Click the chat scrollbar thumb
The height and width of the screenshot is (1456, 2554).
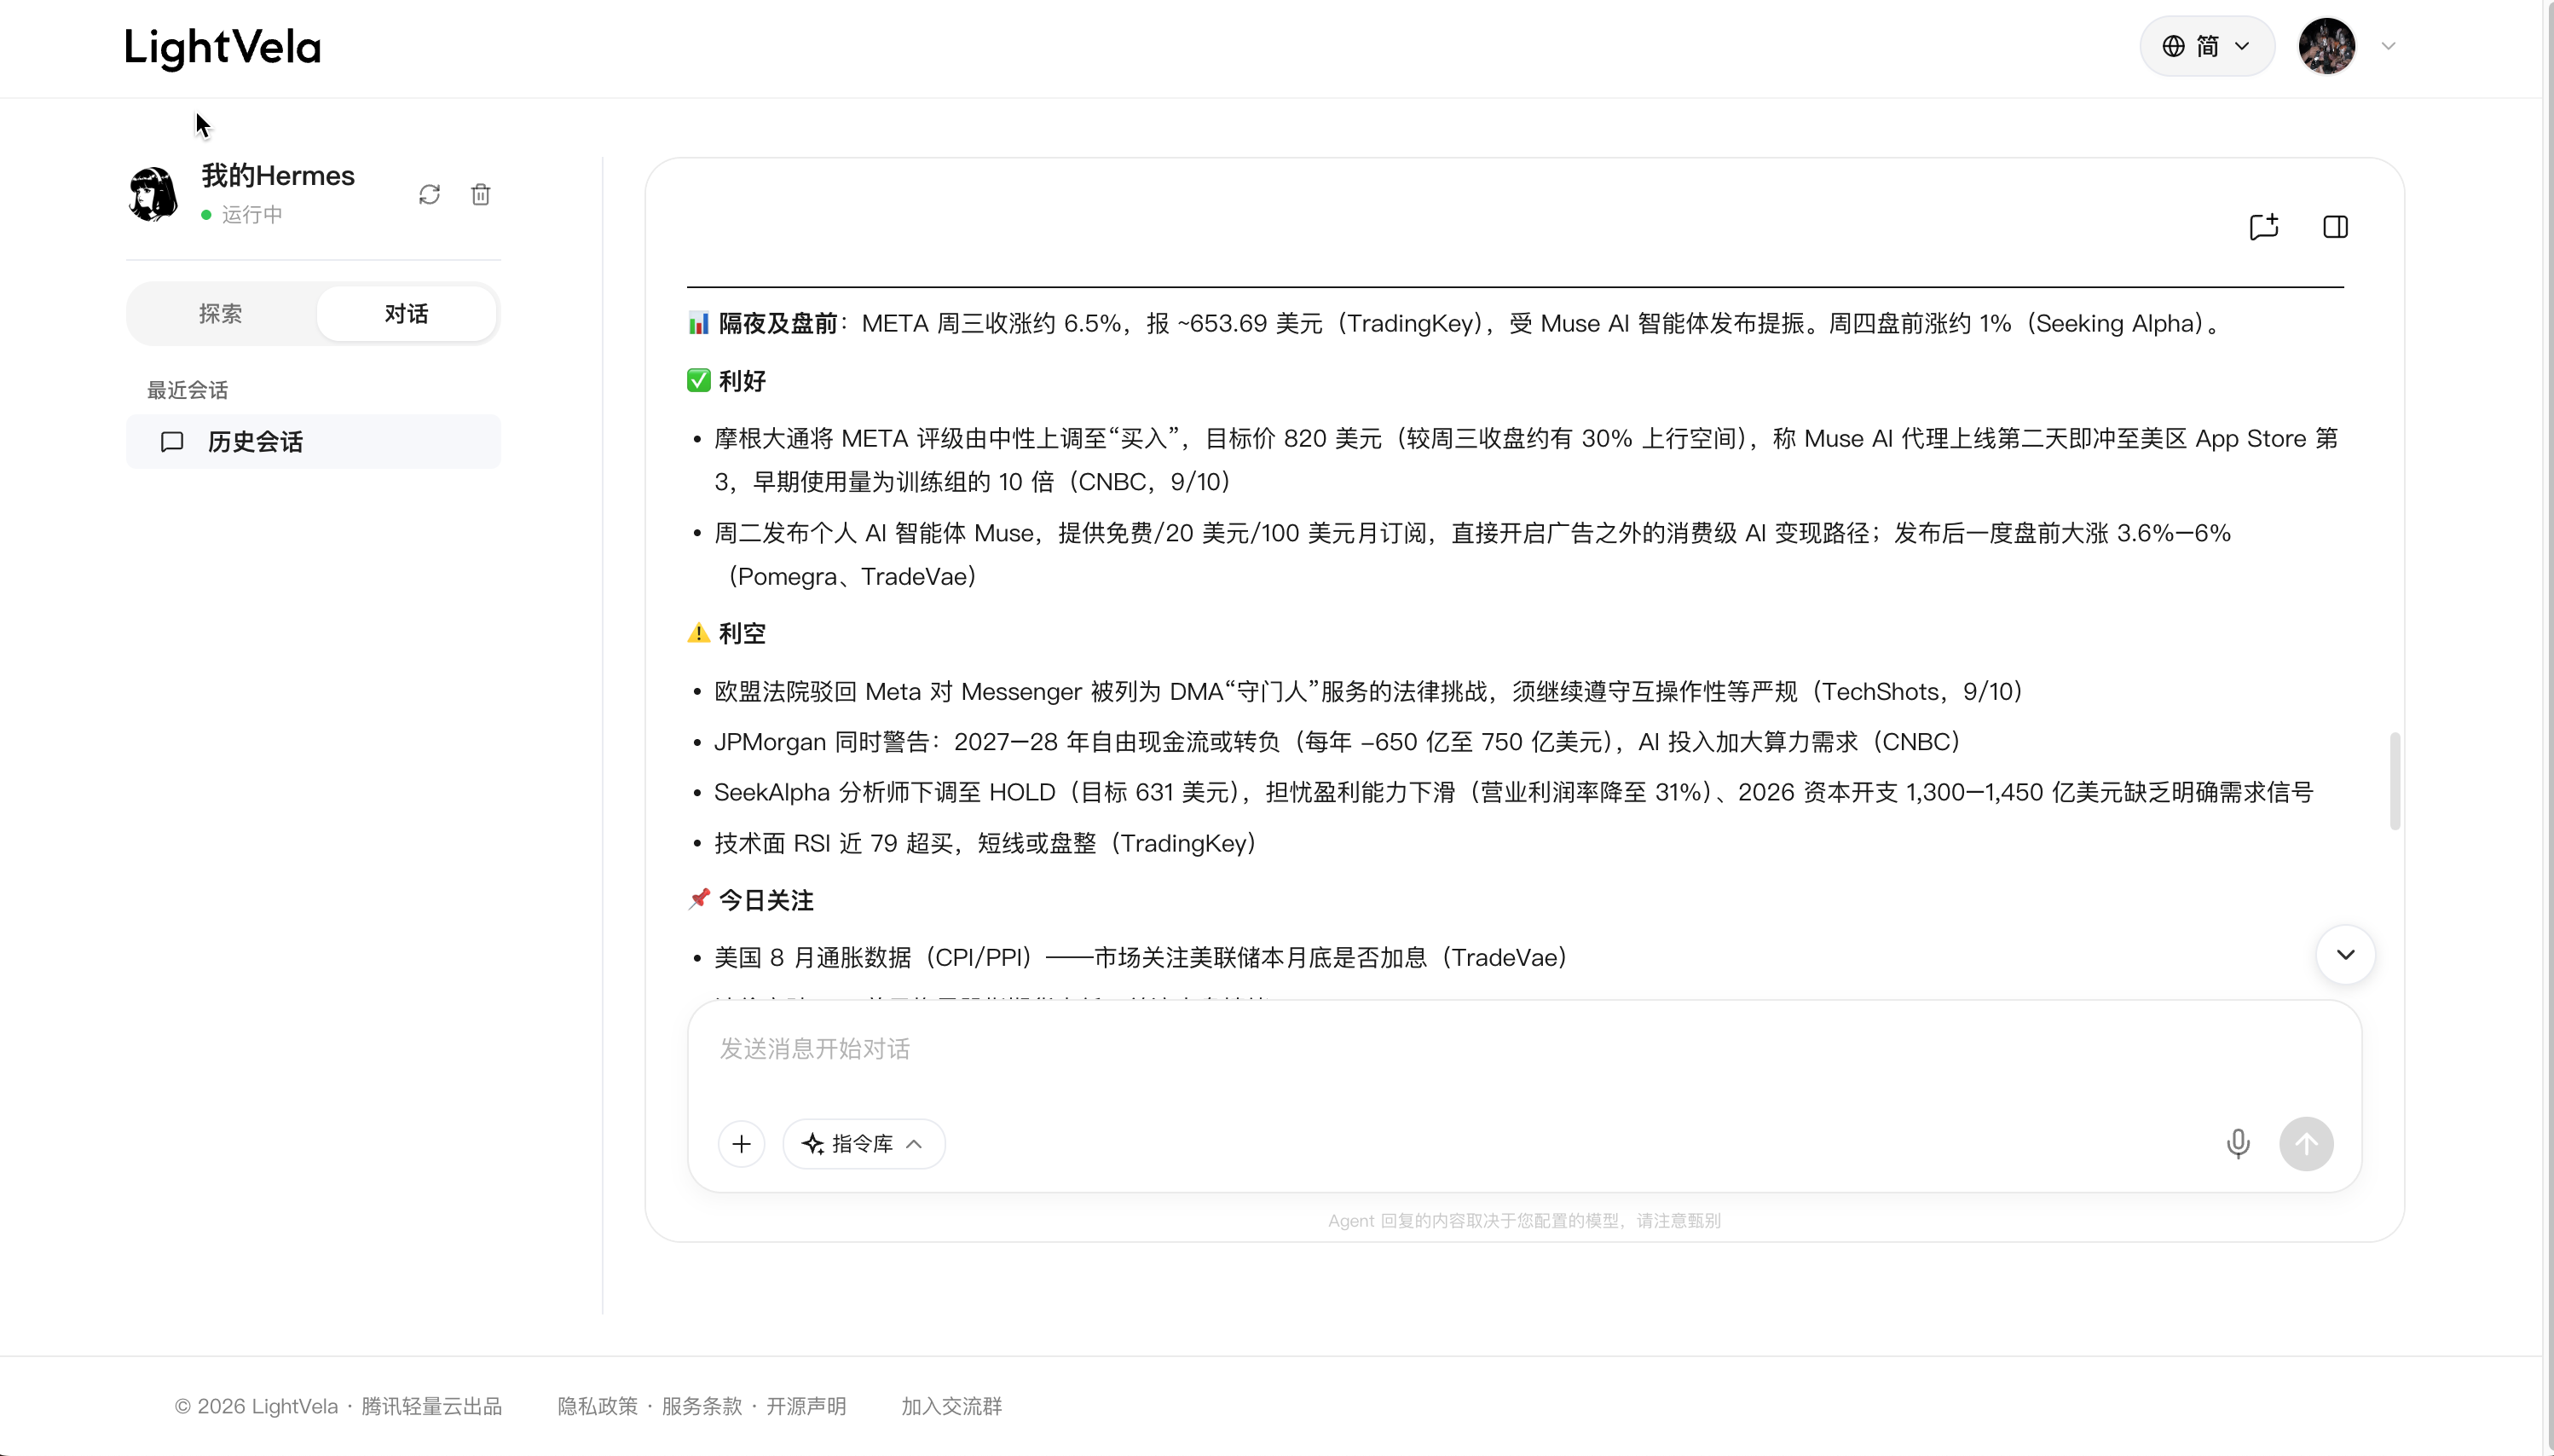[x=2395, y=780]
